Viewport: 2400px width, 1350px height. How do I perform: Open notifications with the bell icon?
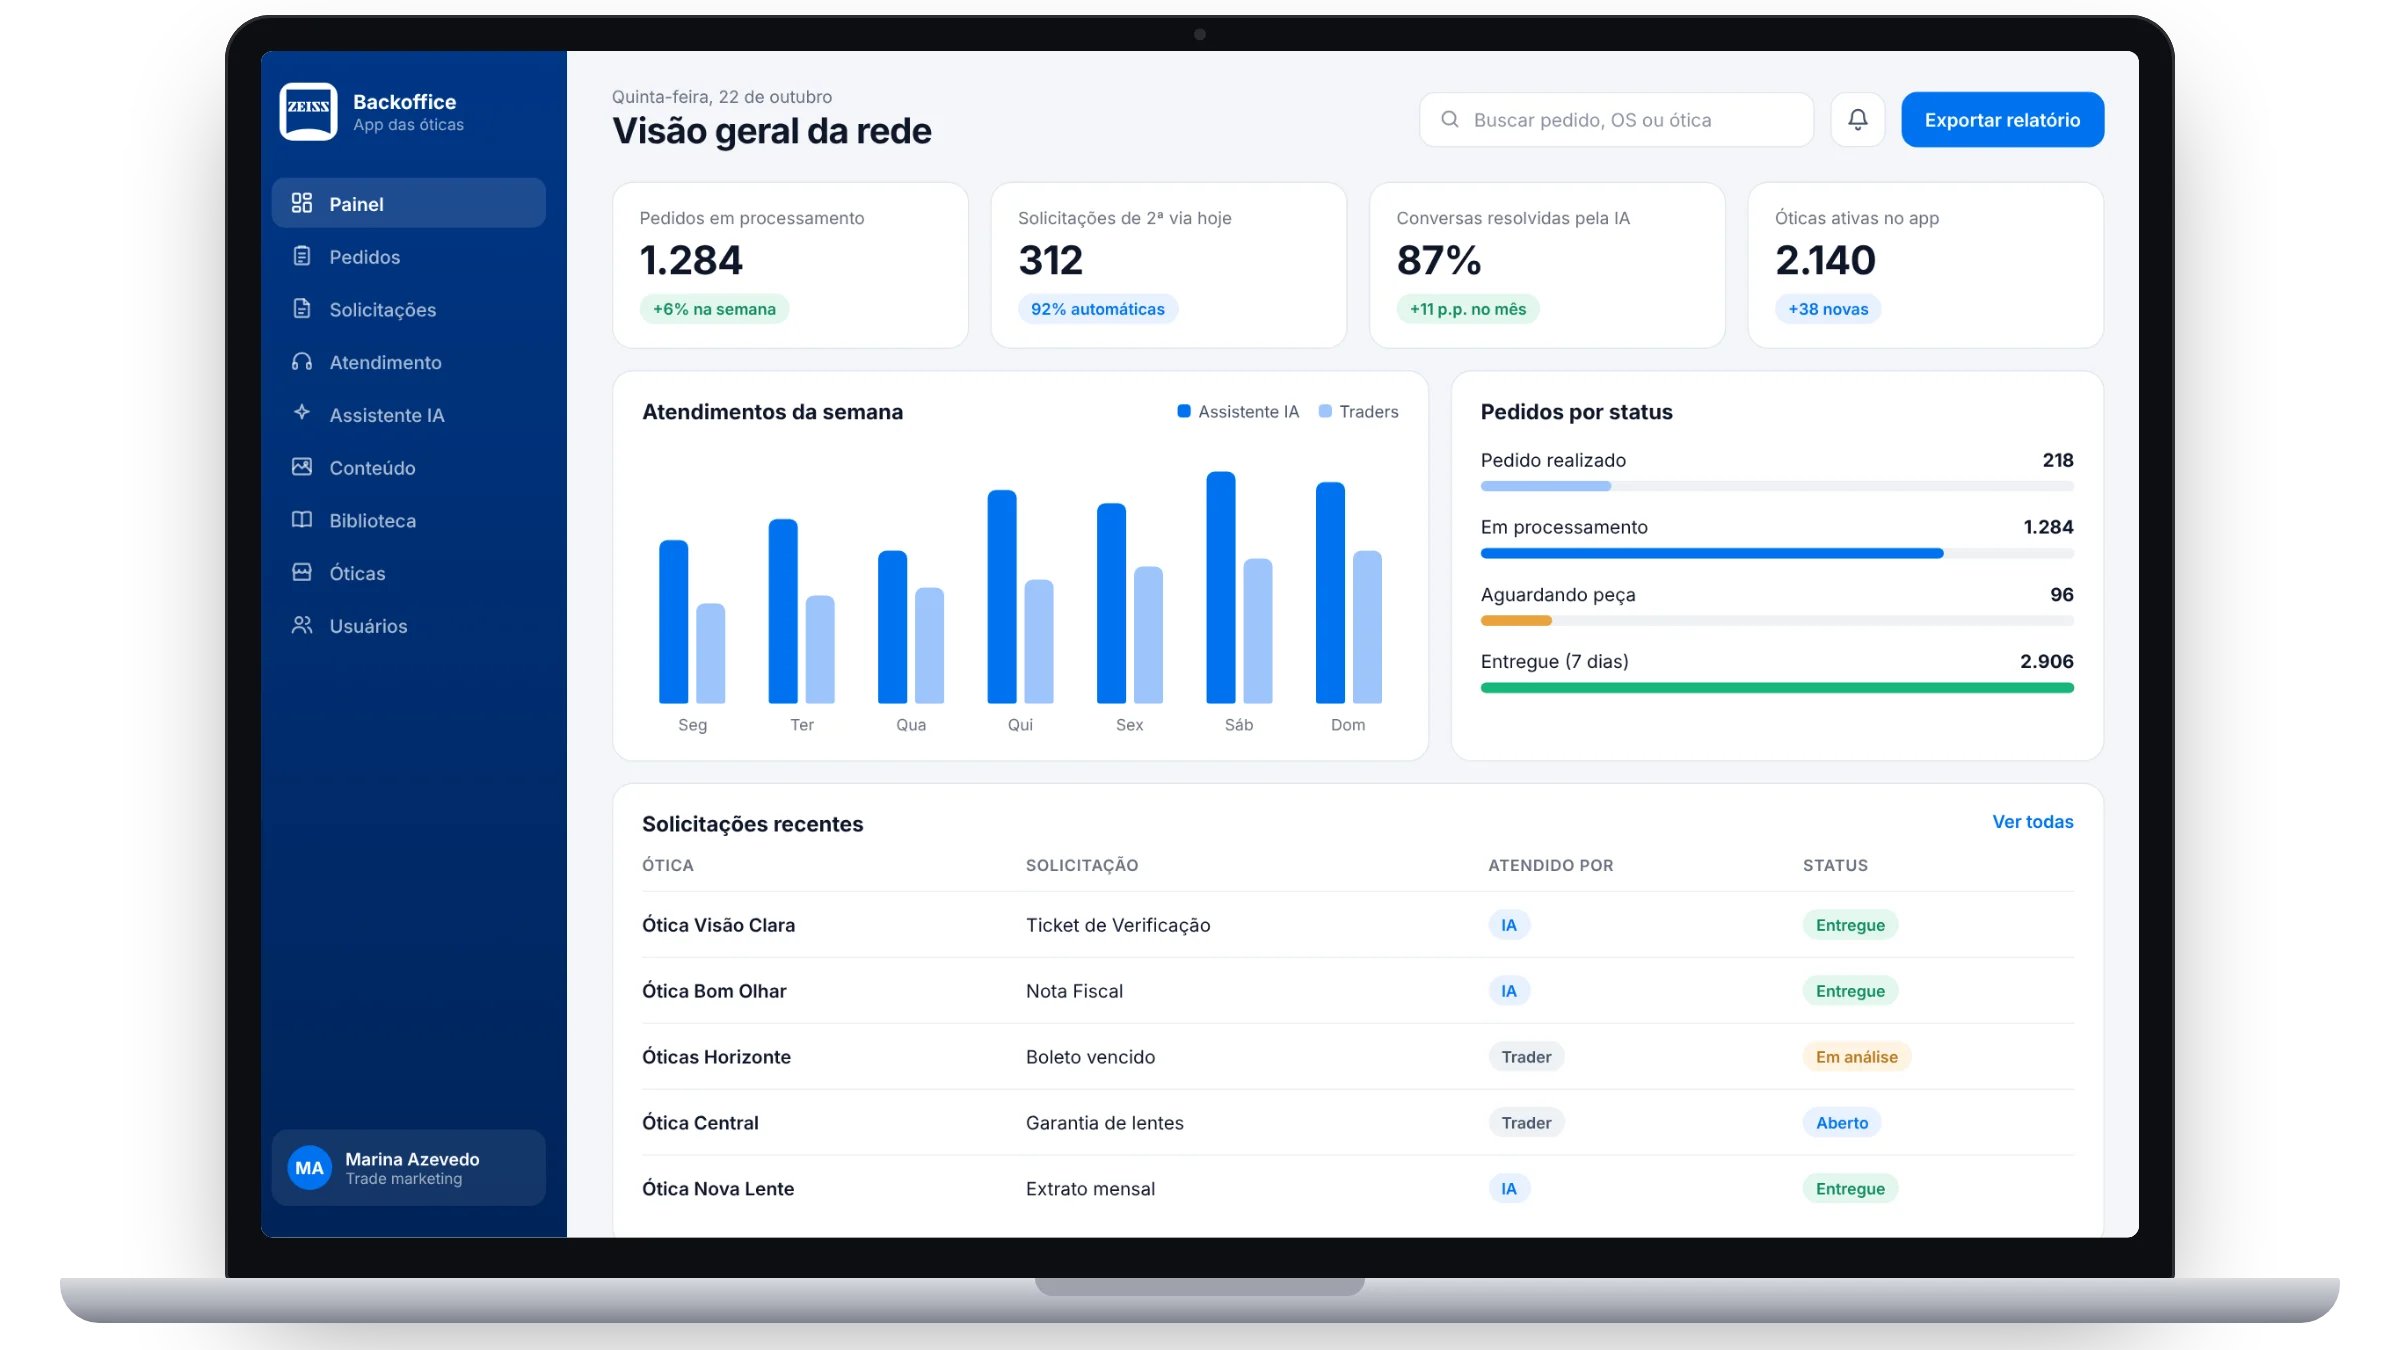pos(1858,120)
